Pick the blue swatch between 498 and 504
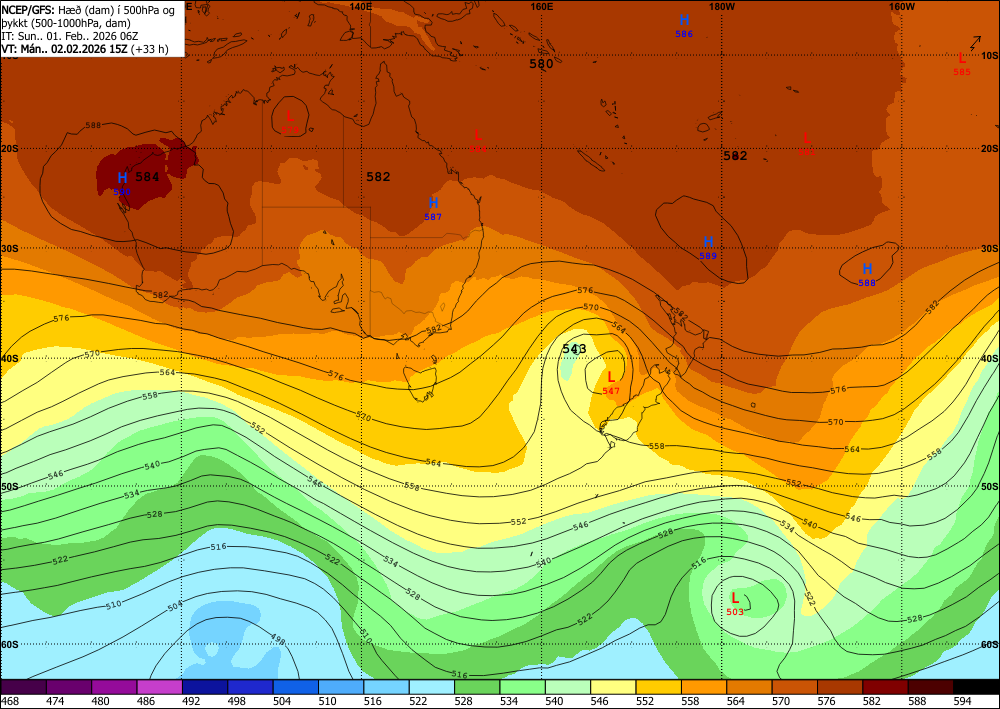1000x709 pixels. coord(250,687)
